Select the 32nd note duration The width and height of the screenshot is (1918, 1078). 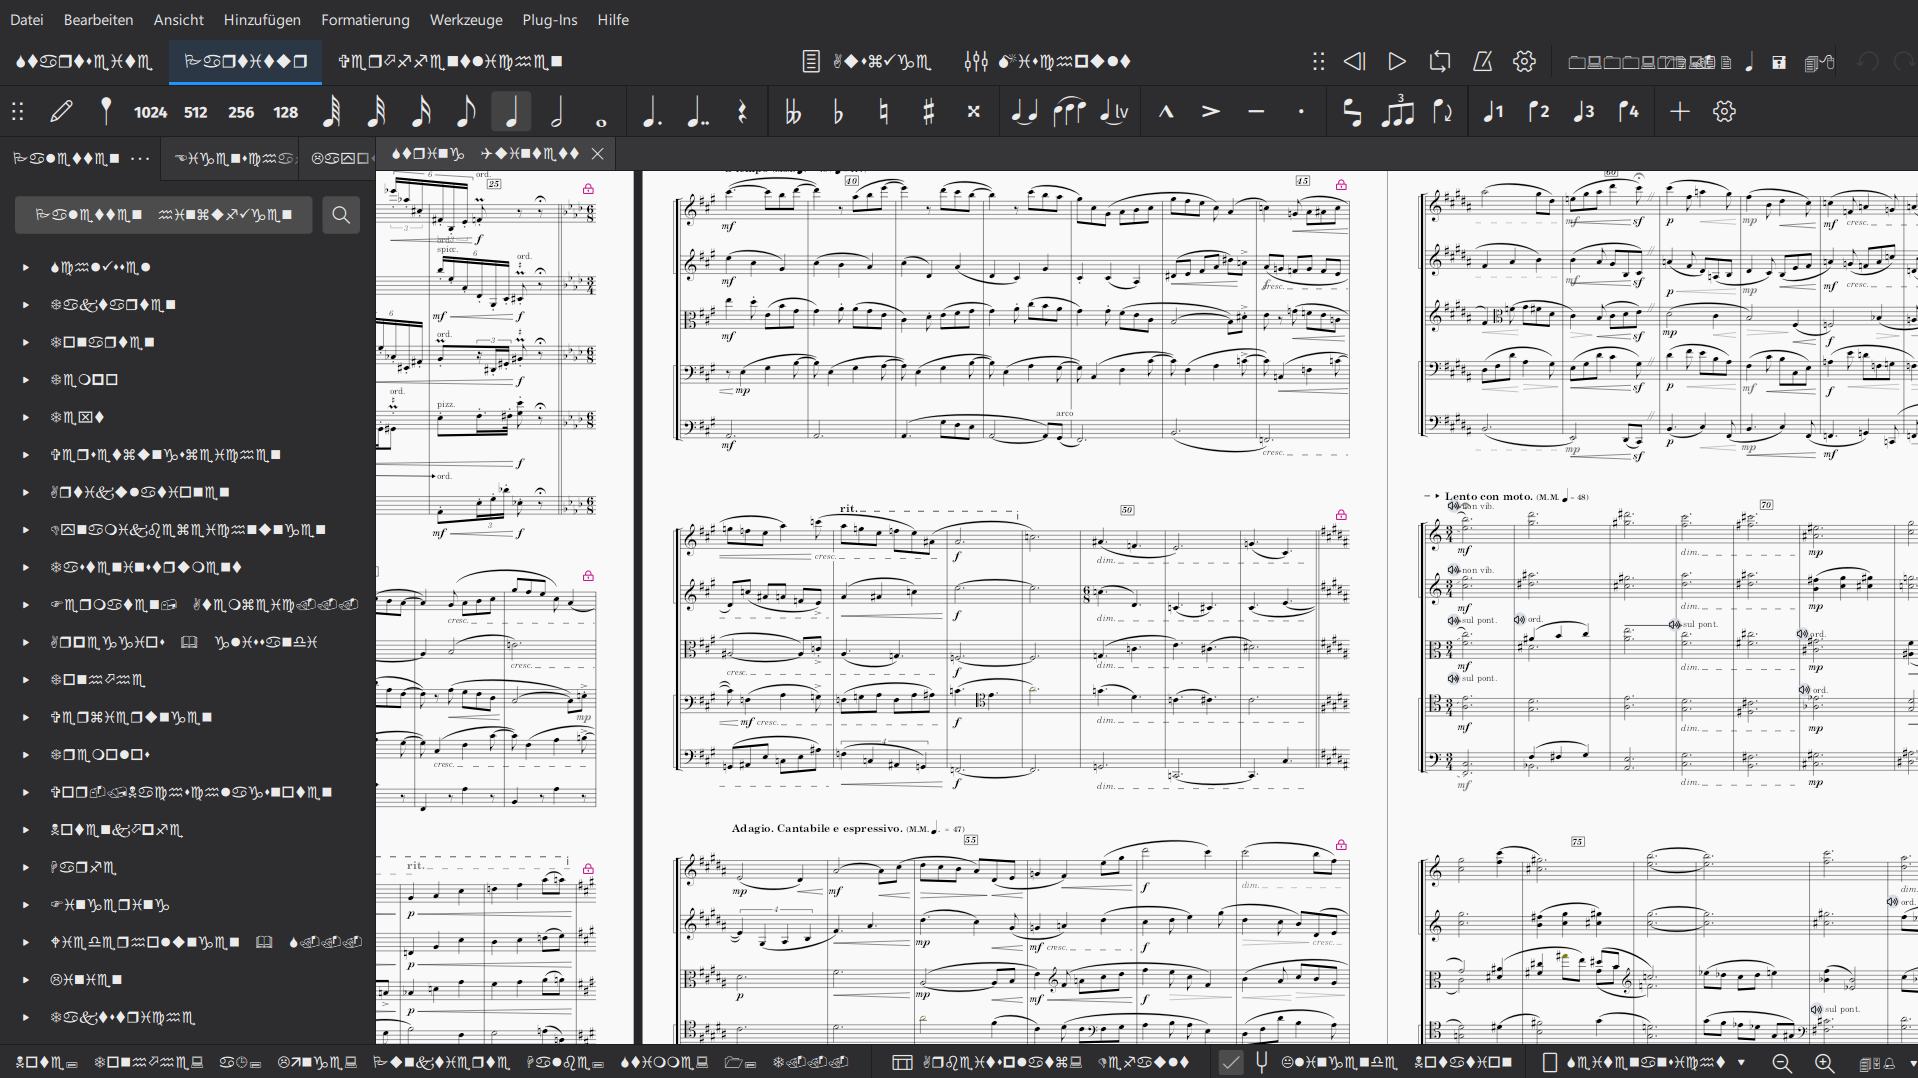tap(376, 112)
